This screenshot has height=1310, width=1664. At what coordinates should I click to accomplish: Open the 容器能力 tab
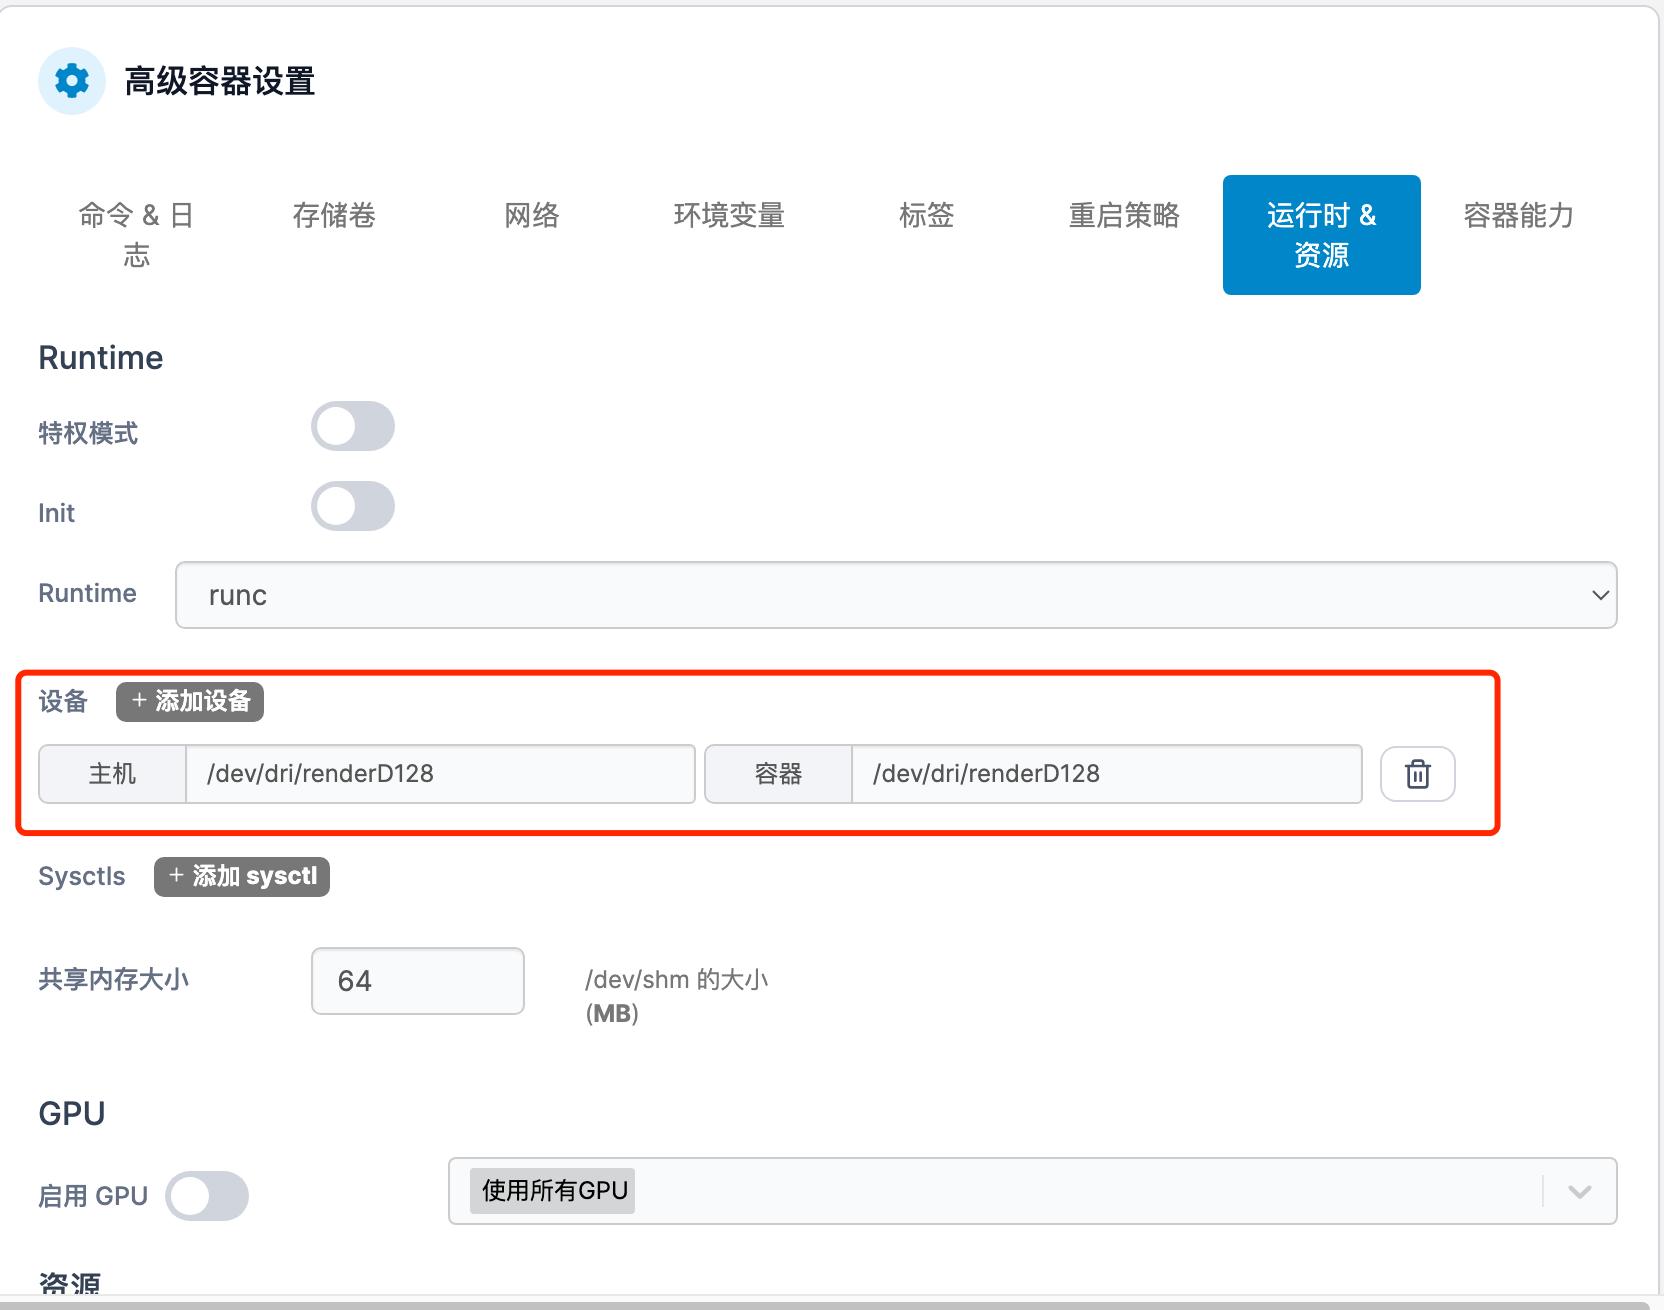(x=1518, y=215)
